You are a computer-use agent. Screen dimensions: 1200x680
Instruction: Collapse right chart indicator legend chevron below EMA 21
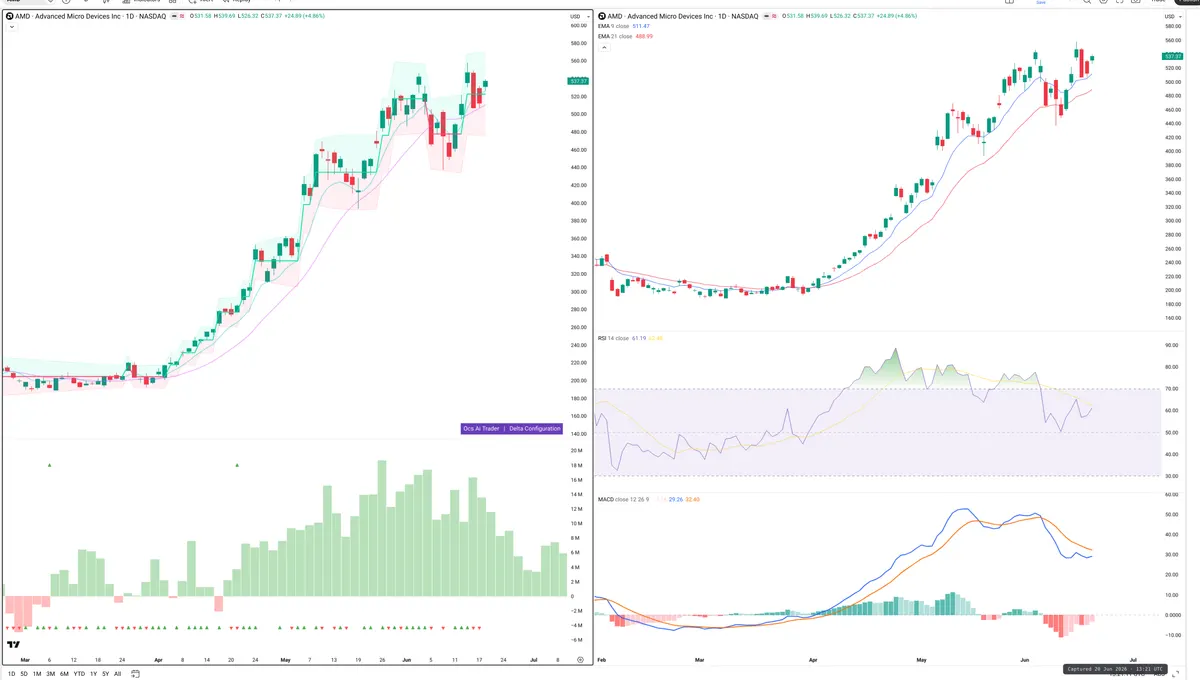(x=603, y=46)
